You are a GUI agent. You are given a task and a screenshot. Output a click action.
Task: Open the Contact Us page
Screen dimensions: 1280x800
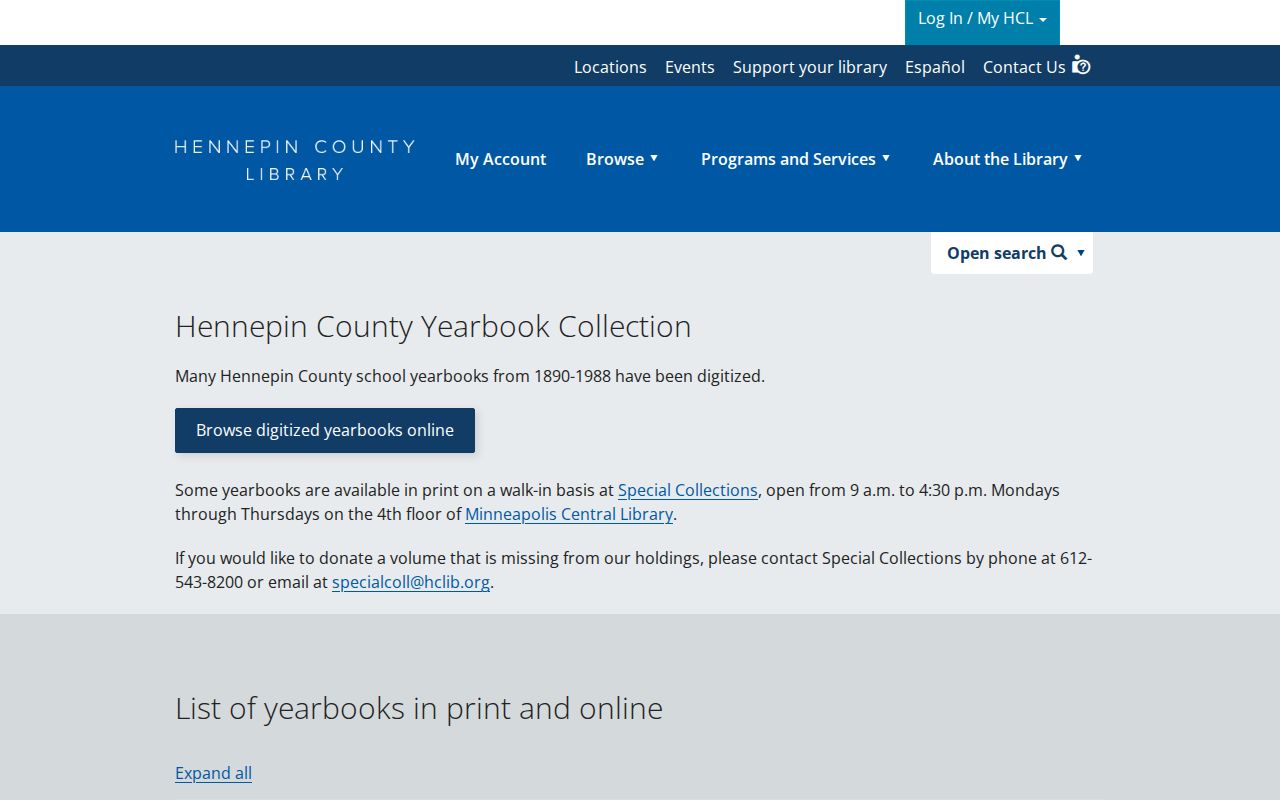point(1024,67)
